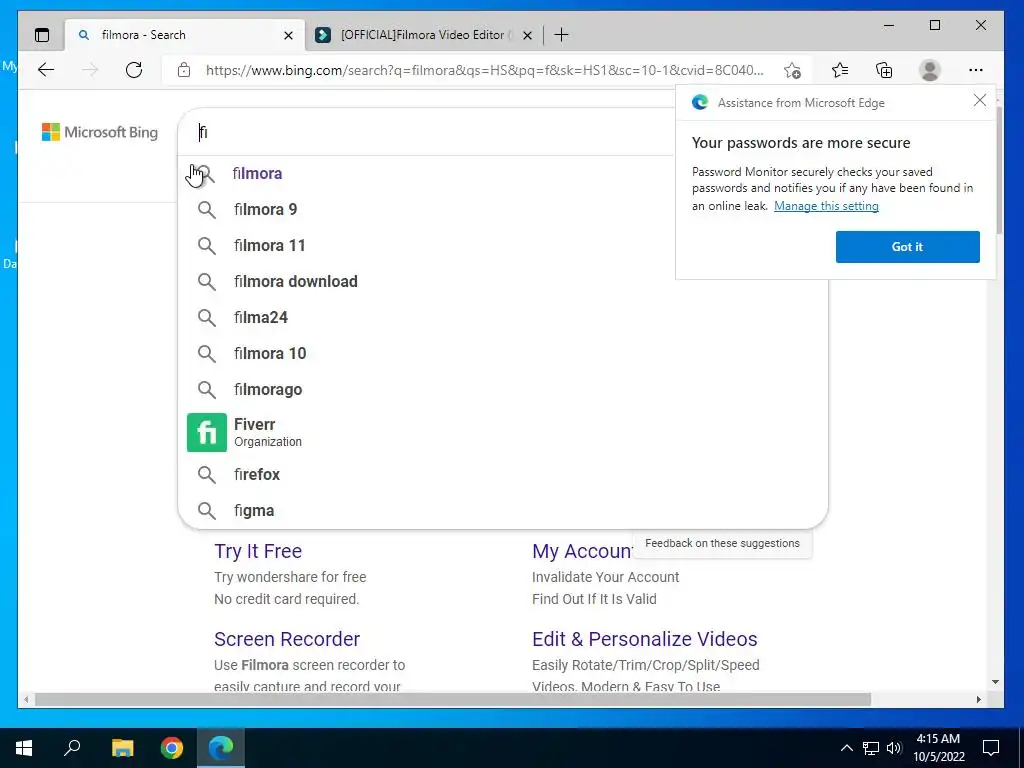Open Feedback on these suggestions

point(722,543)
